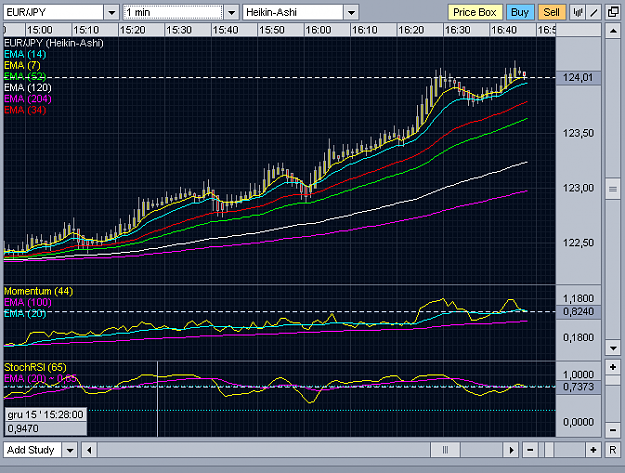Click the EMA (100) label in Momentum panel
625x473 pixels.
click(28, 302)
